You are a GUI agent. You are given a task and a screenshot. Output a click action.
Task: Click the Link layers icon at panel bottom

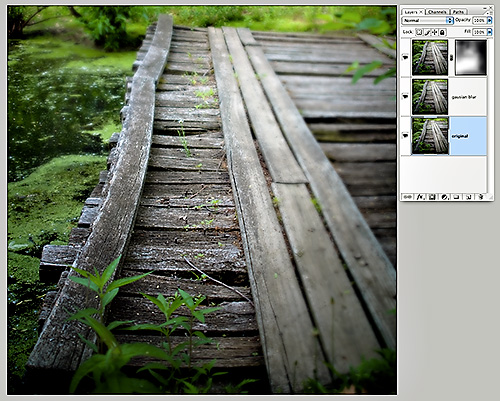(x=407, y=197)
